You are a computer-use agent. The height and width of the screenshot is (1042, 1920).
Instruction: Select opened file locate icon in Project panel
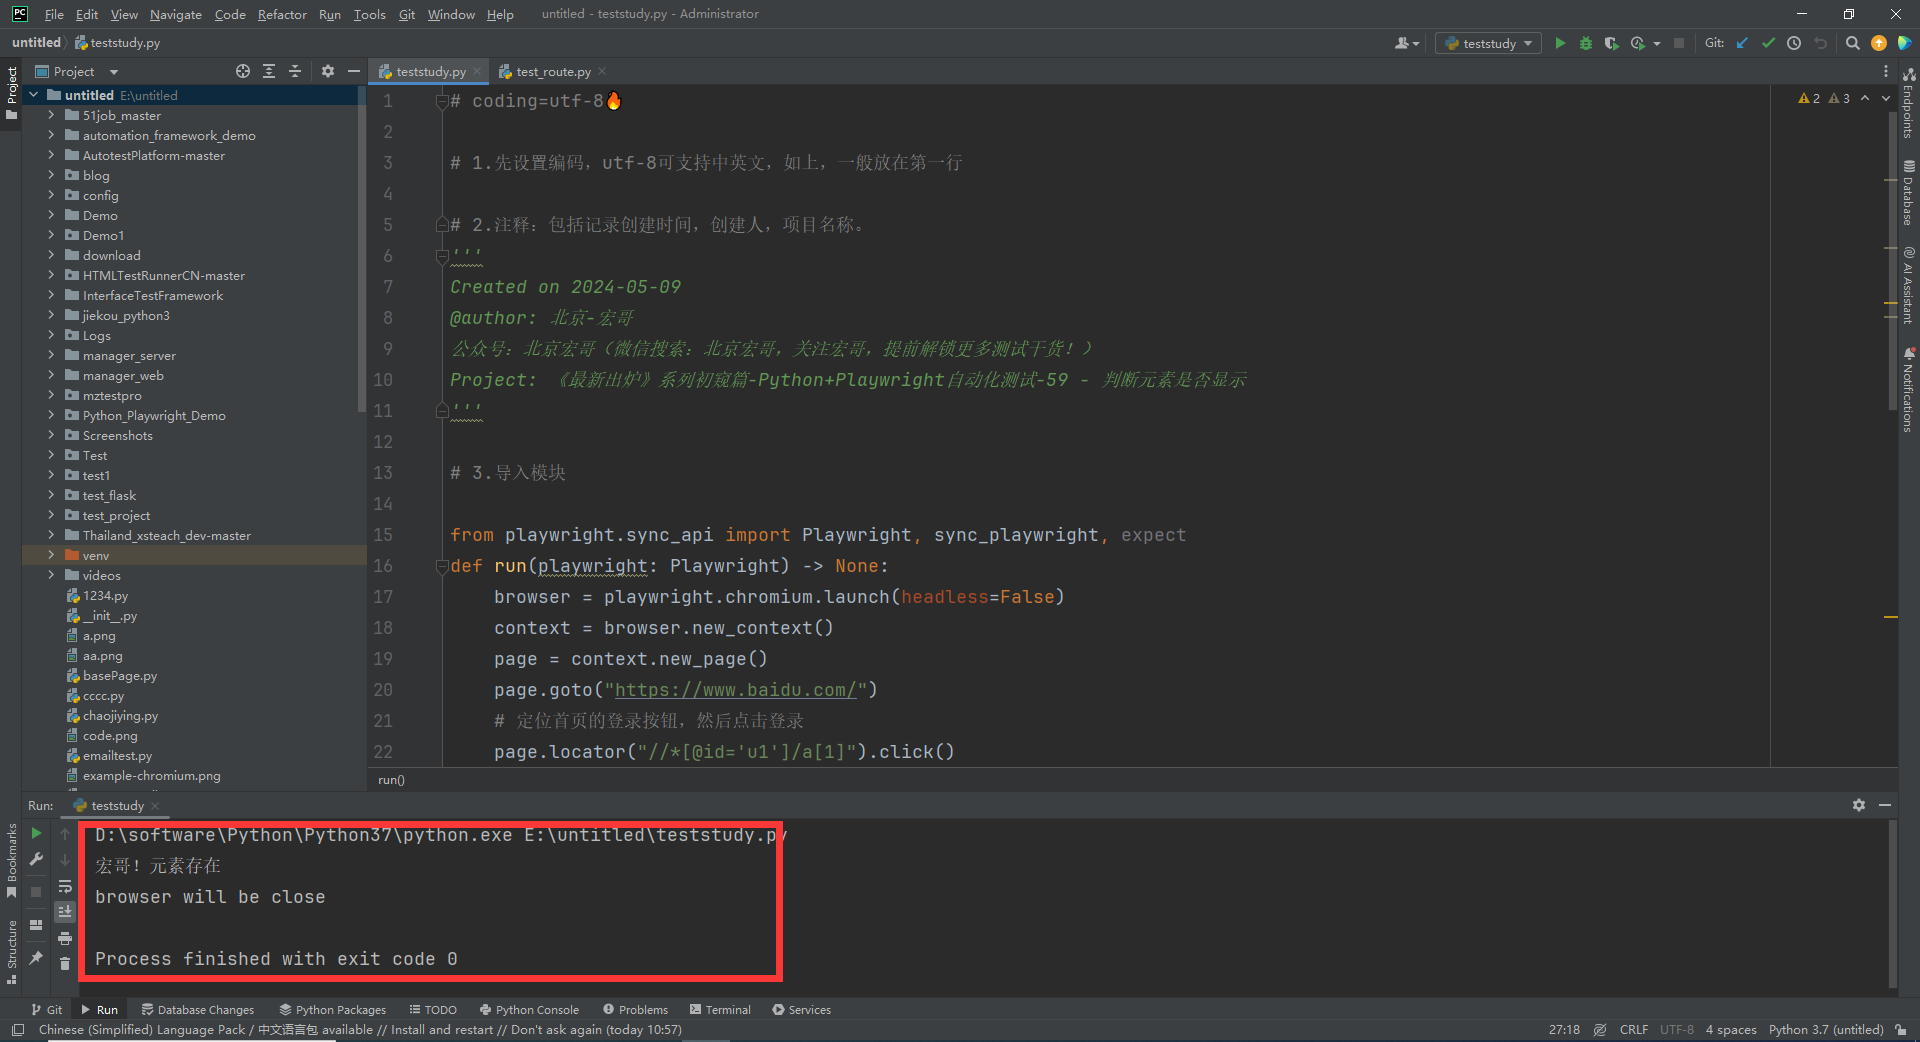pos(243,71)
